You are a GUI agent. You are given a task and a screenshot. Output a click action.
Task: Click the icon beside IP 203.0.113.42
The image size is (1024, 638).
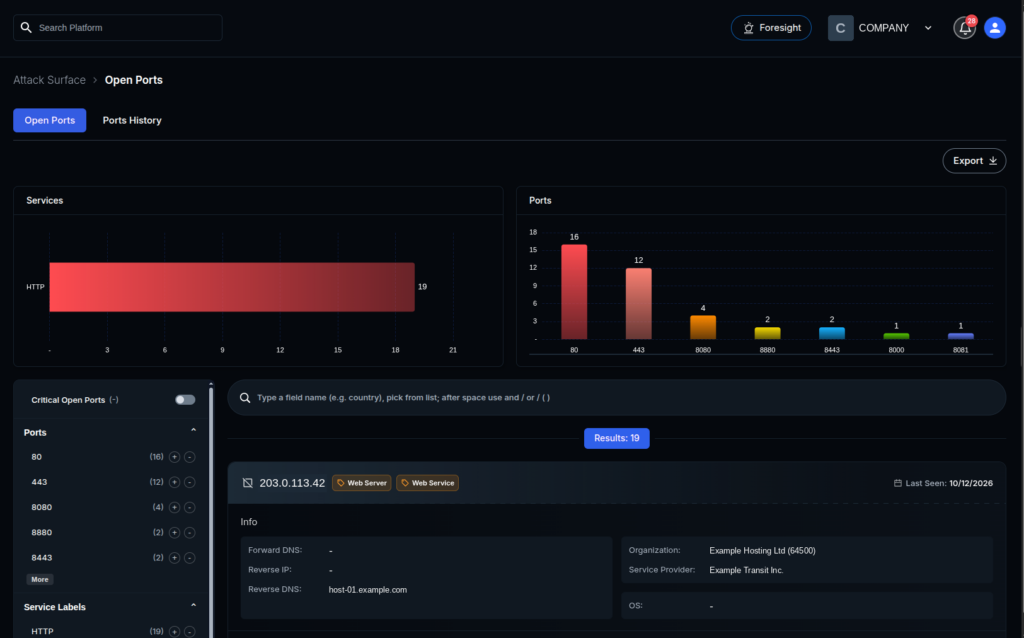pyautogui.click(x=248, y=483)
